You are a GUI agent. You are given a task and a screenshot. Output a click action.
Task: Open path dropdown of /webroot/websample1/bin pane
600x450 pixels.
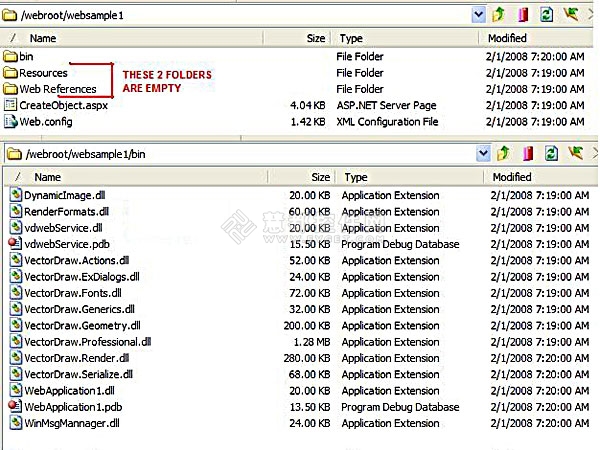point(483,154)
